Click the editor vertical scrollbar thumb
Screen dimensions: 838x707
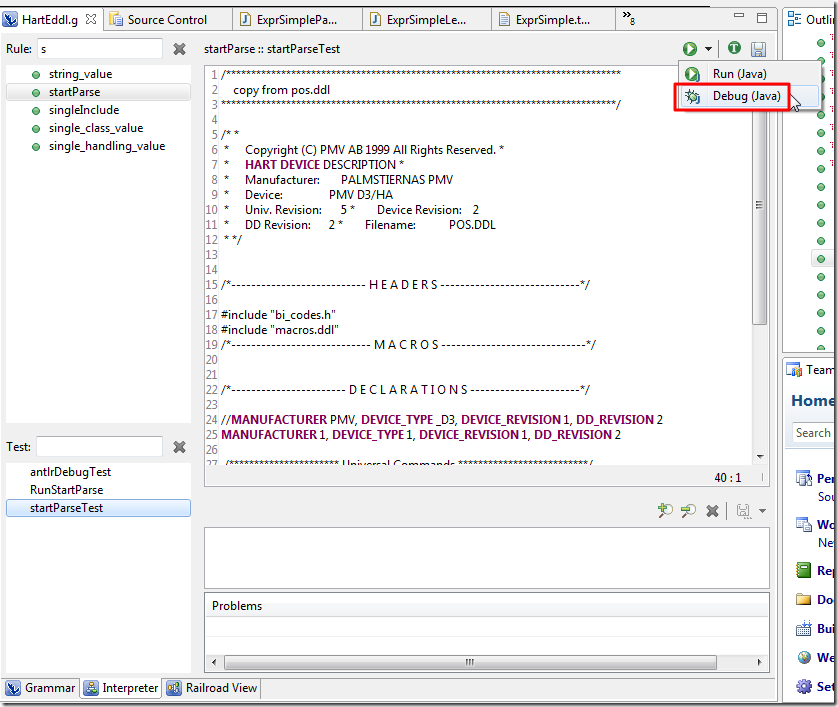pos(759,205)
